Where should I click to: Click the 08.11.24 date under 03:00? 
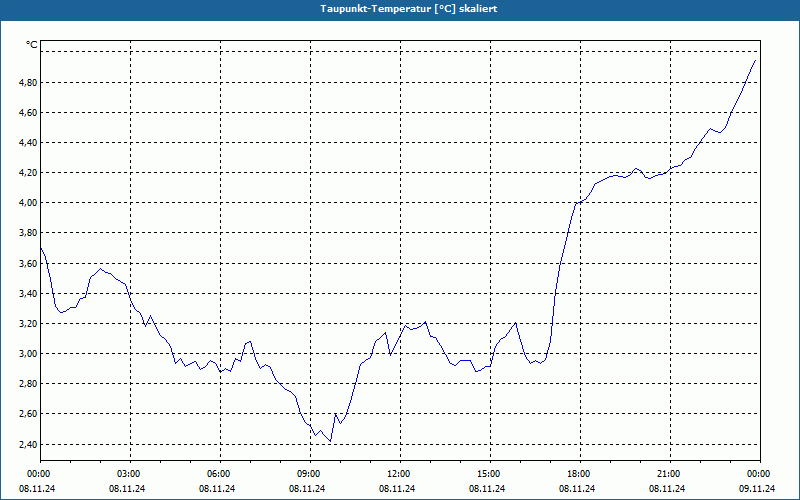(x=127, y=489)
